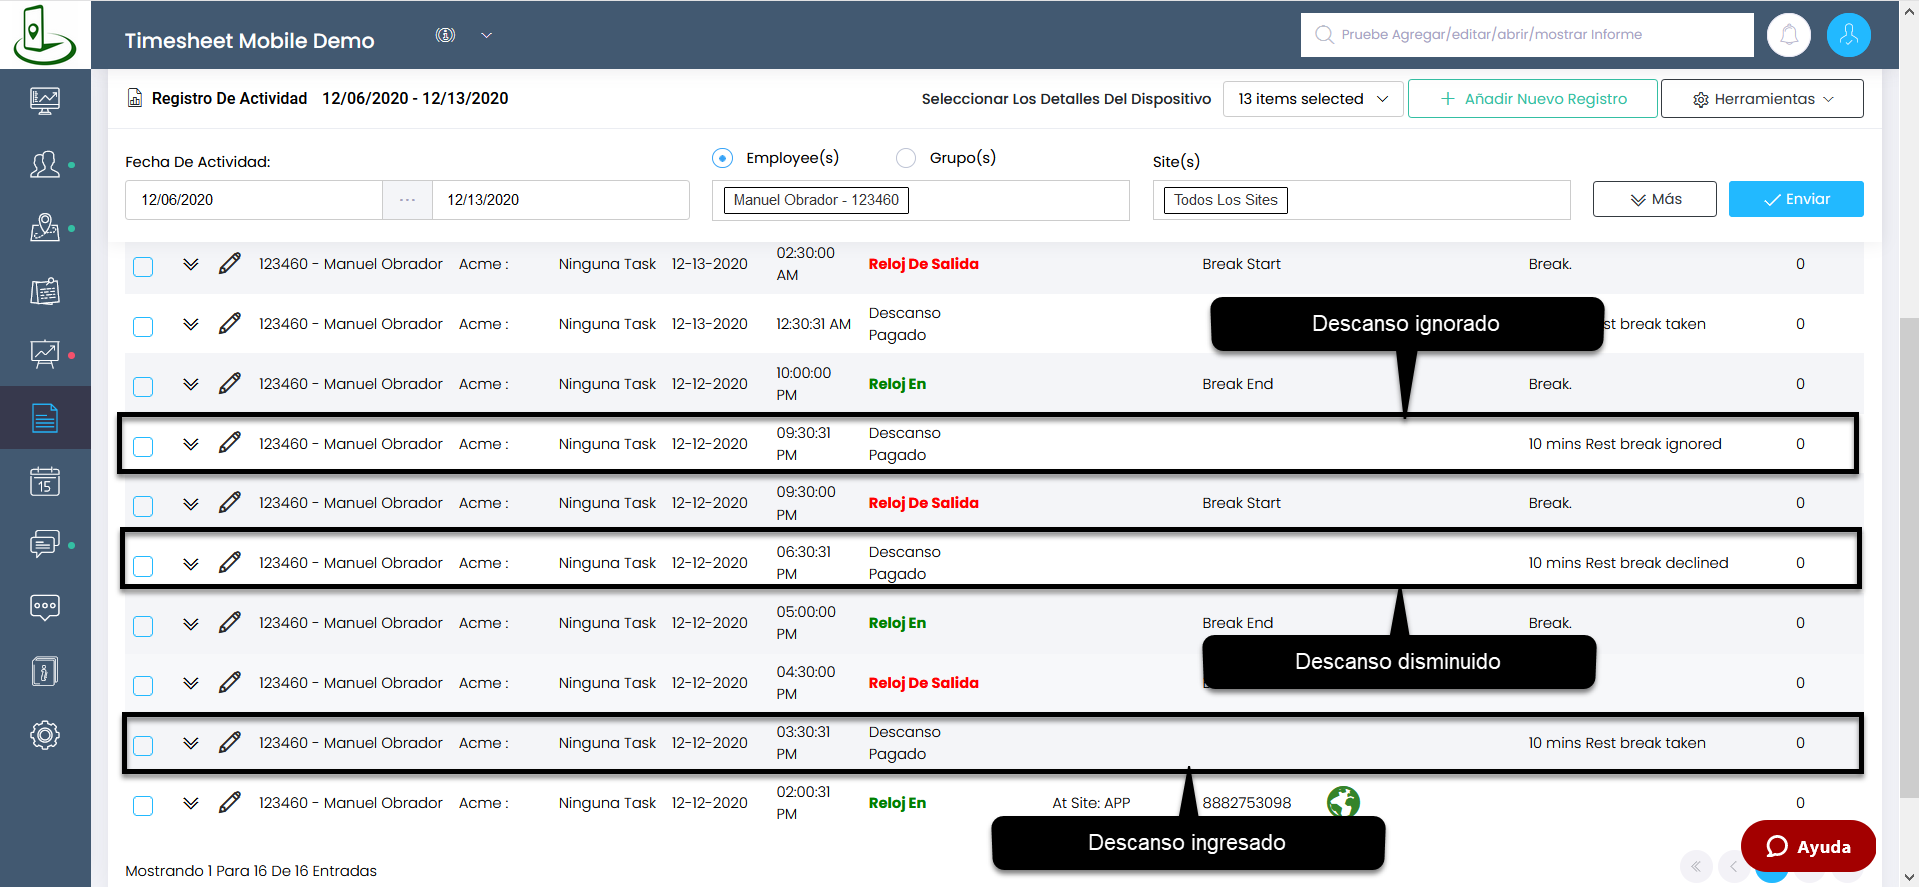Click the calendar icon in the sidebar
Screen dimensions: 1919x887
click(x=45, y=482)
